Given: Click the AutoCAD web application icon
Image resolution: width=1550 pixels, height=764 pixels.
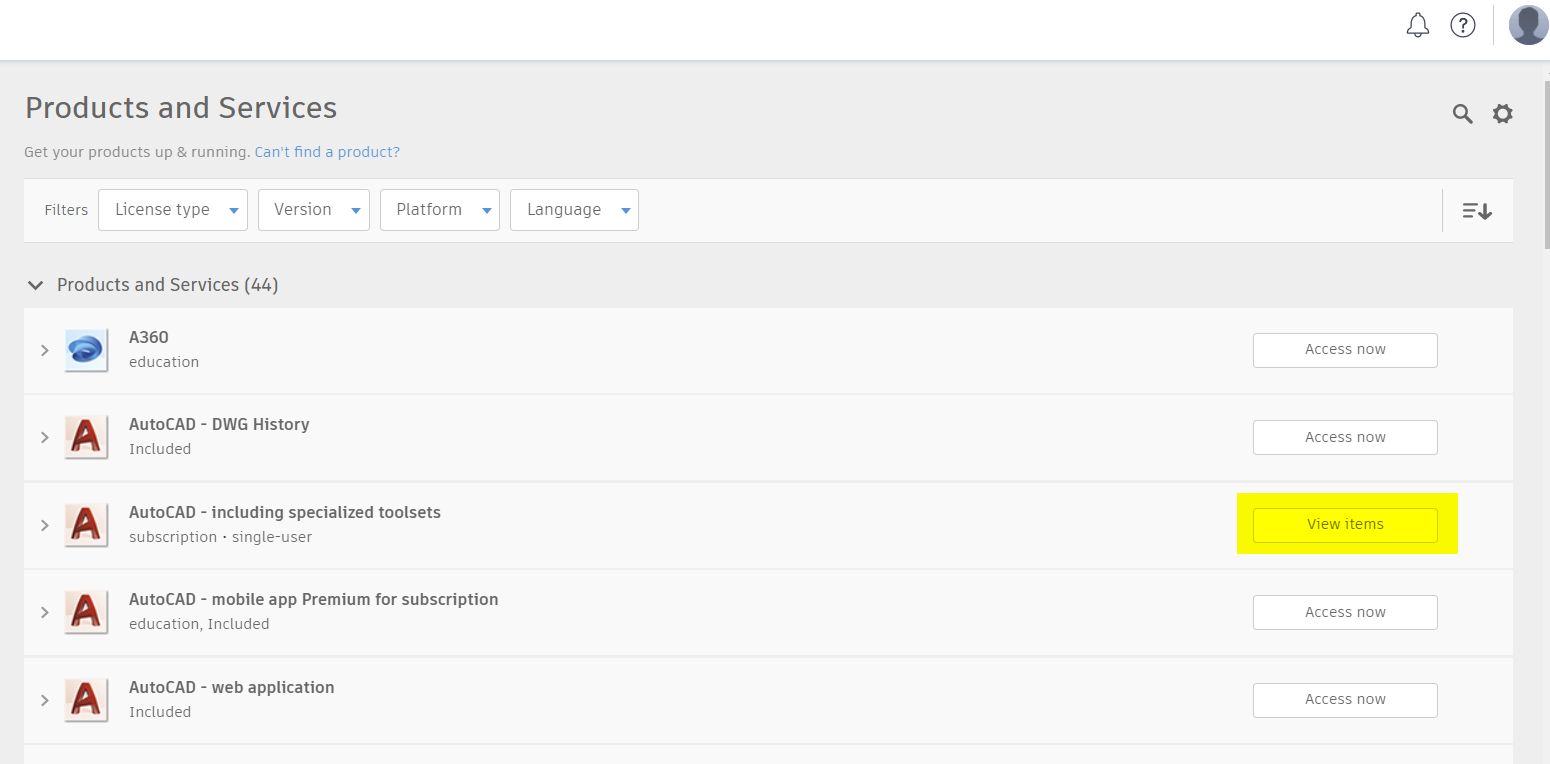Looking at the screenshot, I should 86,699.
